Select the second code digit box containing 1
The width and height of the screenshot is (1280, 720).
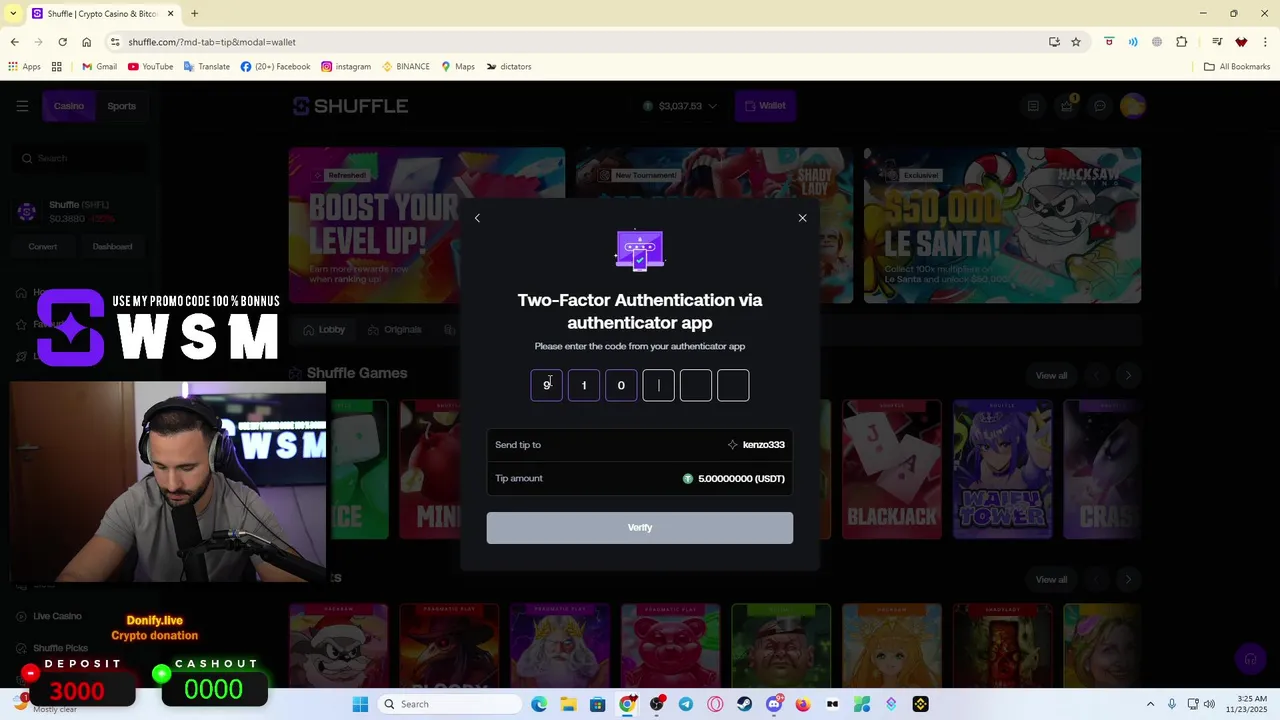tap(584, 385)
